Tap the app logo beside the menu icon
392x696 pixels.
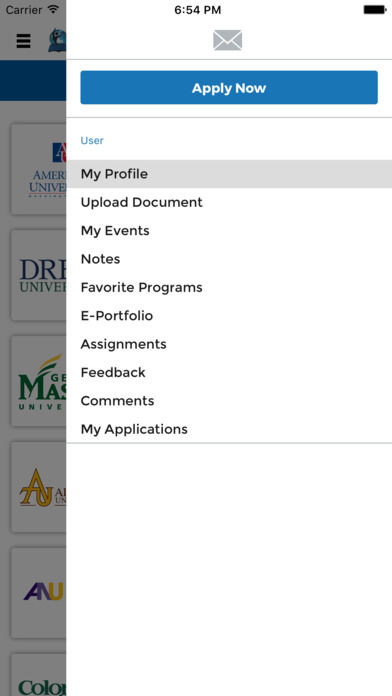tap(57, 40)
